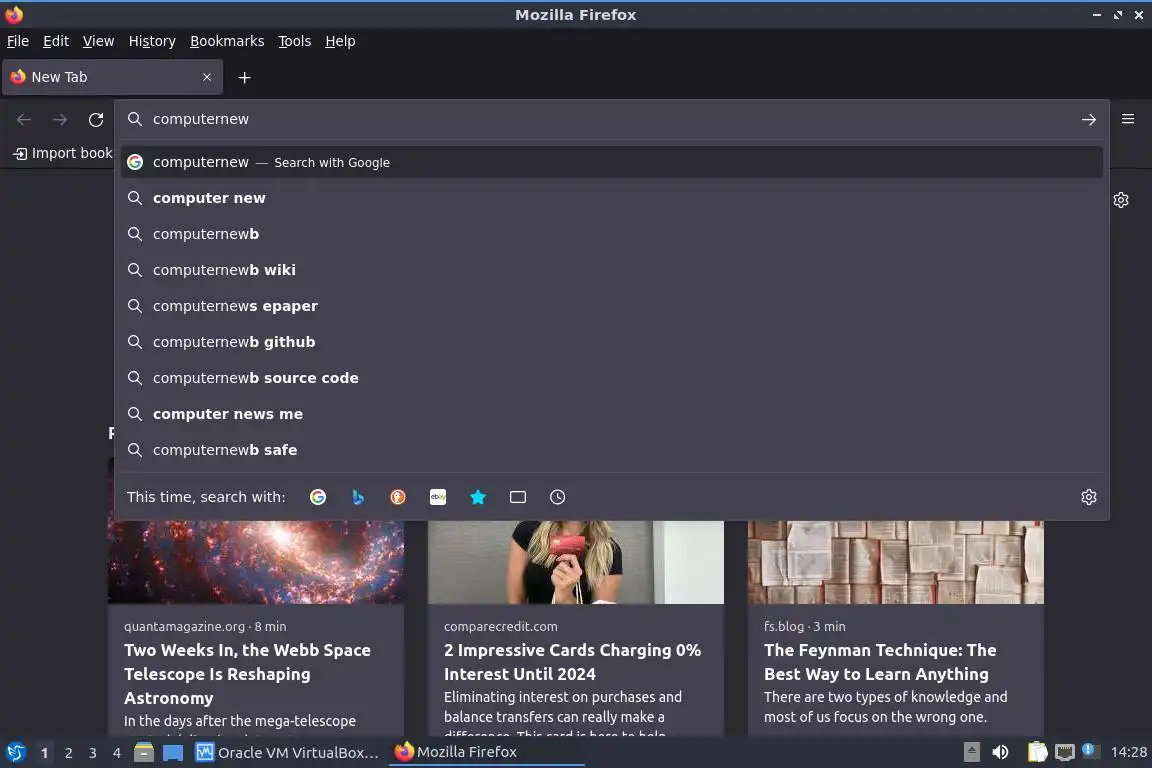Open file manager icon in taskbar
The width and height of the screenshot is (1152, 768).
144,753
